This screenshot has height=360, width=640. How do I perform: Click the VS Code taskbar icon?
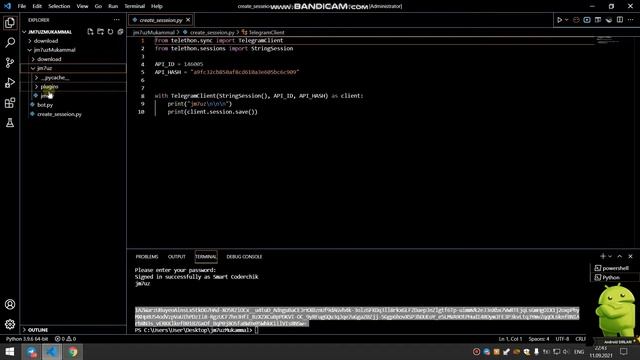[52, 352]
